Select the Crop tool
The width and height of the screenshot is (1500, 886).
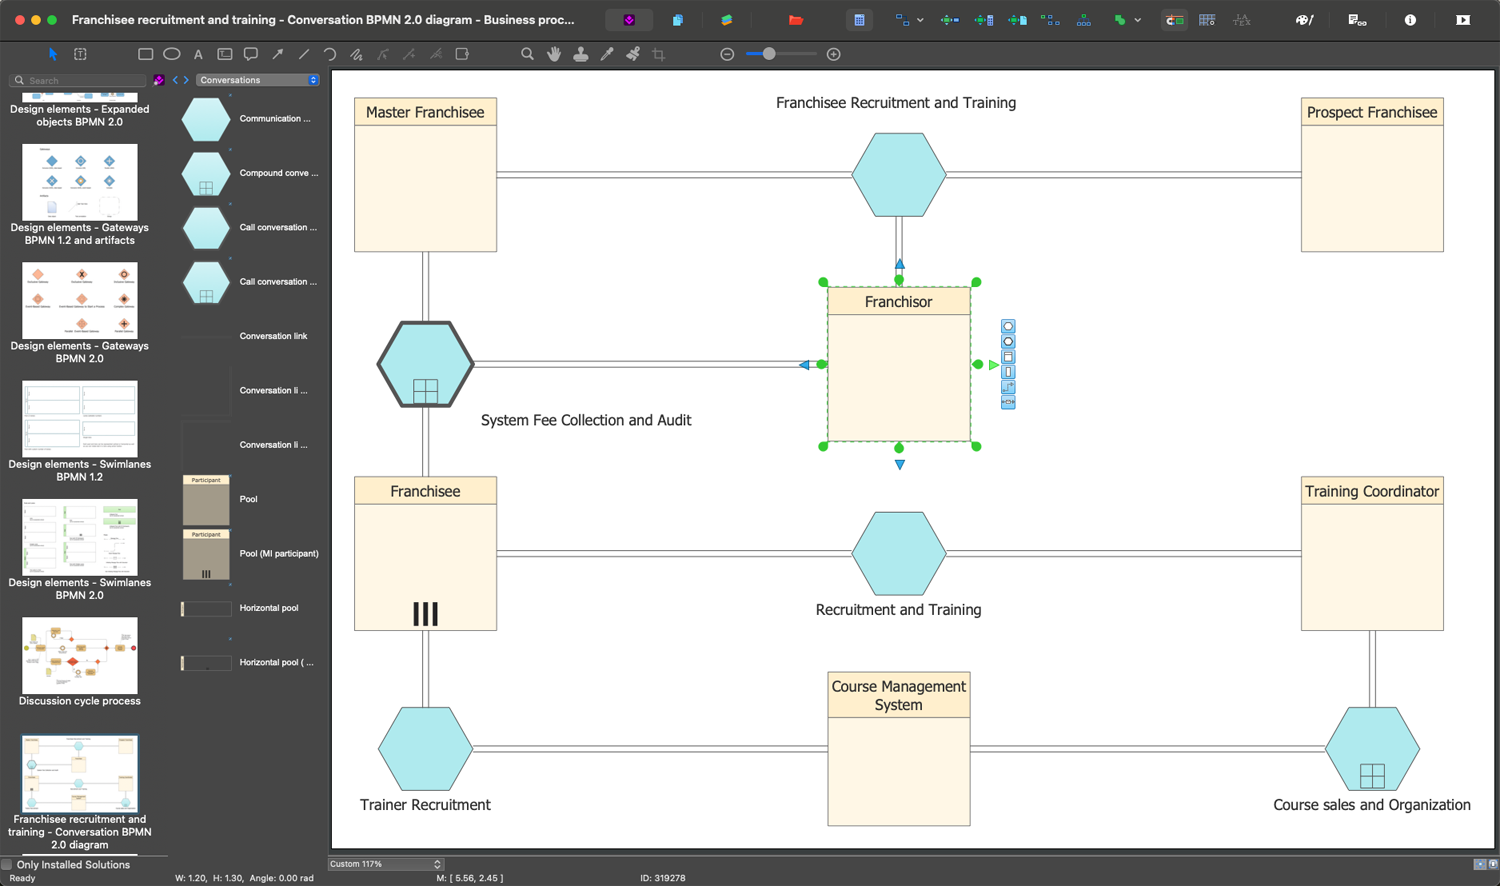tap(659, 54)
